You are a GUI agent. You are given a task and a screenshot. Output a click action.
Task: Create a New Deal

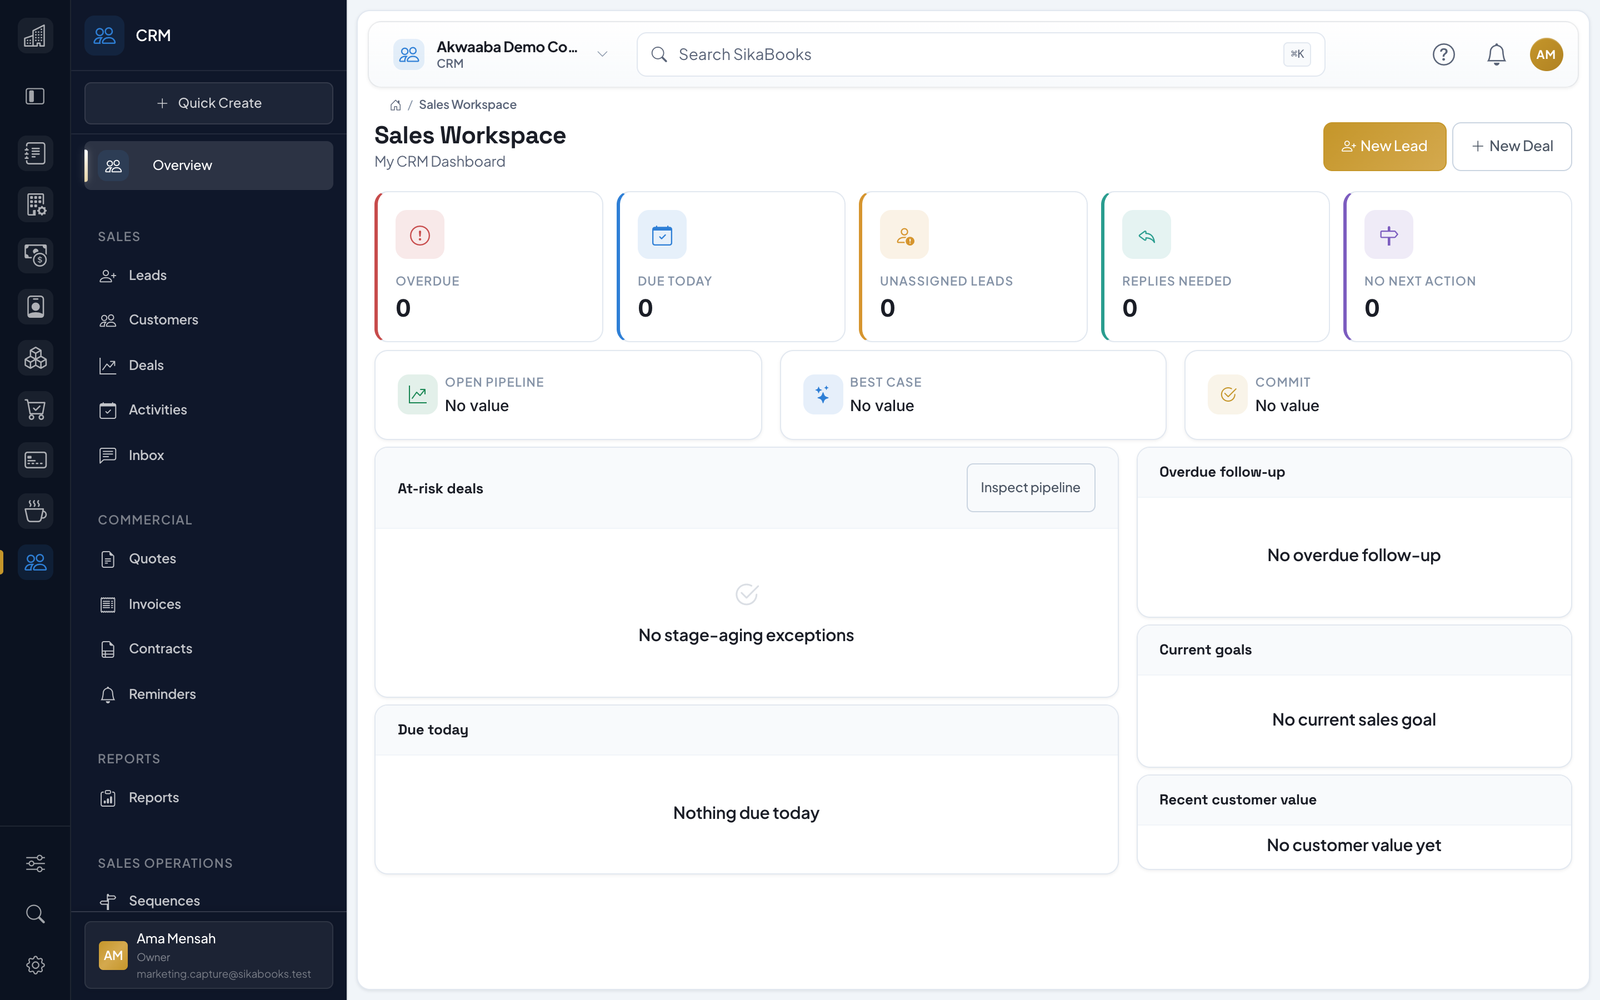[x=1511, y=146]
